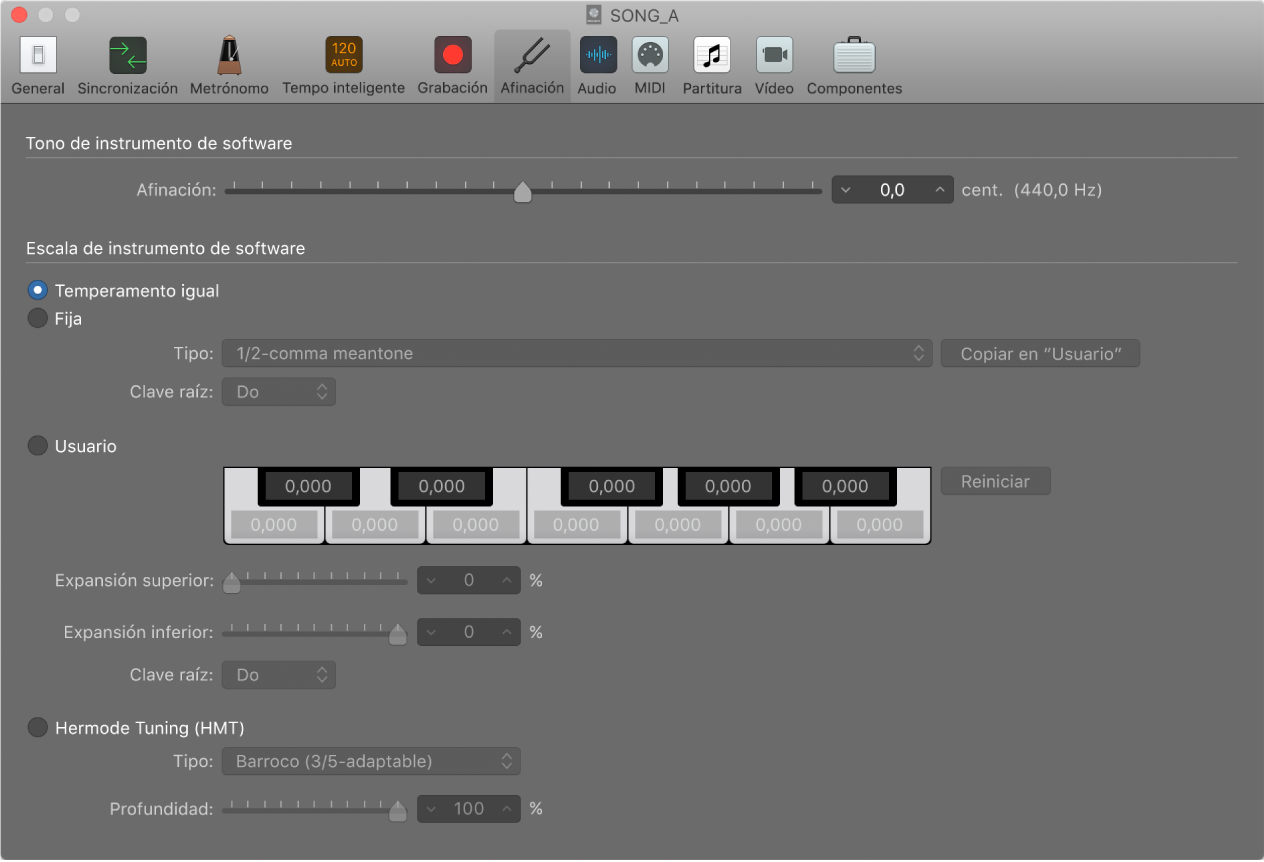Switch to the Vídeo tab

(x=774, y=56)
